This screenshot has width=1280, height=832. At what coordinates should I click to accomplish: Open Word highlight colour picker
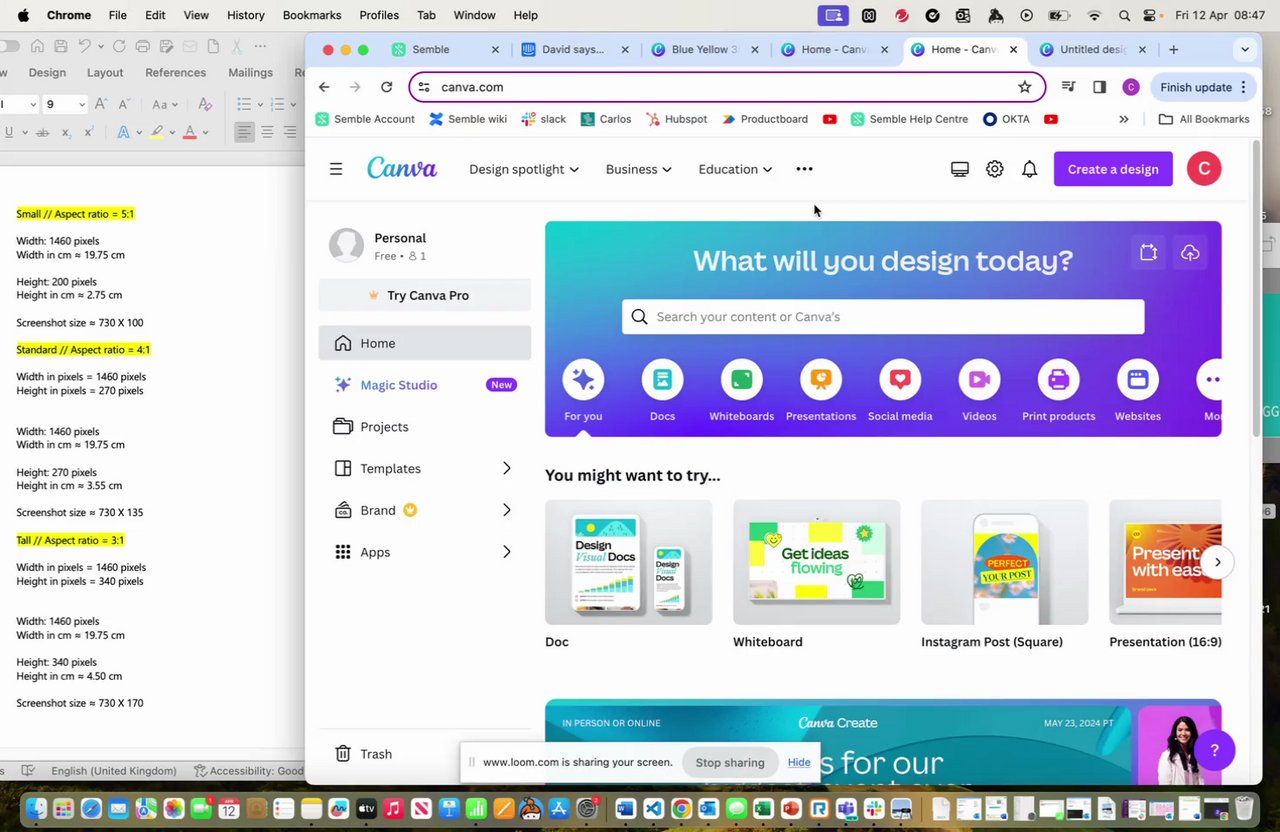click(159, 132)
